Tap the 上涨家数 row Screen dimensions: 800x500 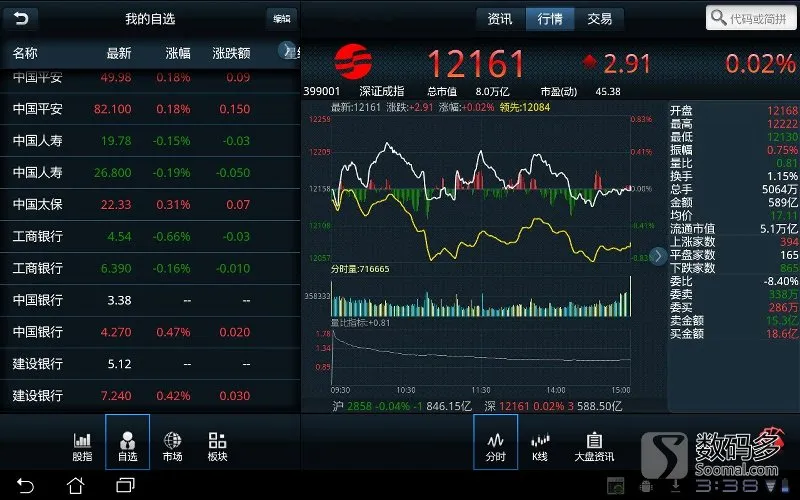point(733,242)
